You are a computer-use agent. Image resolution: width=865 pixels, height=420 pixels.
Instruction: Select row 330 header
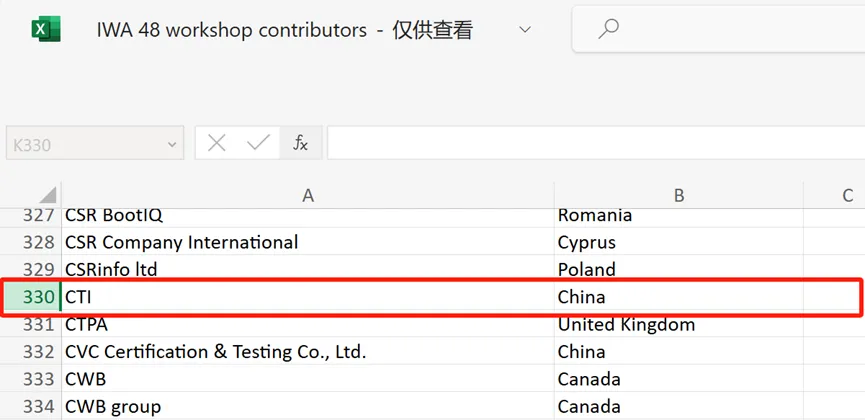click(x=38, y=297)
